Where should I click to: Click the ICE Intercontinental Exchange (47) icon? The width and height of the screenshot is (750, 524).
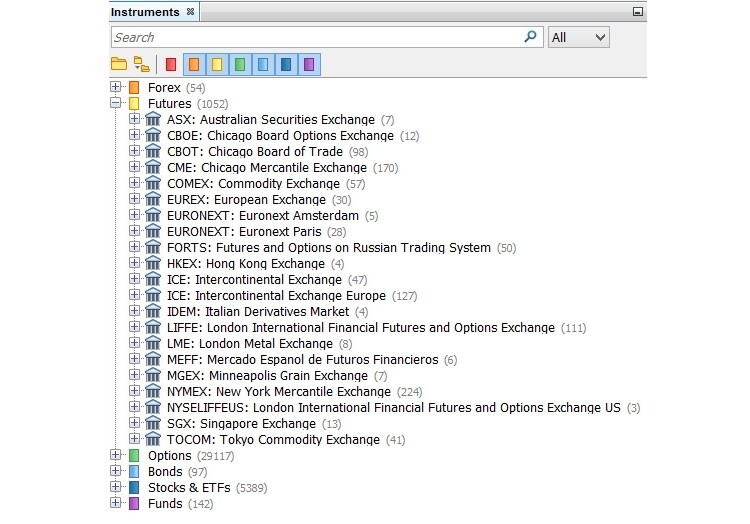coord(153,279)
